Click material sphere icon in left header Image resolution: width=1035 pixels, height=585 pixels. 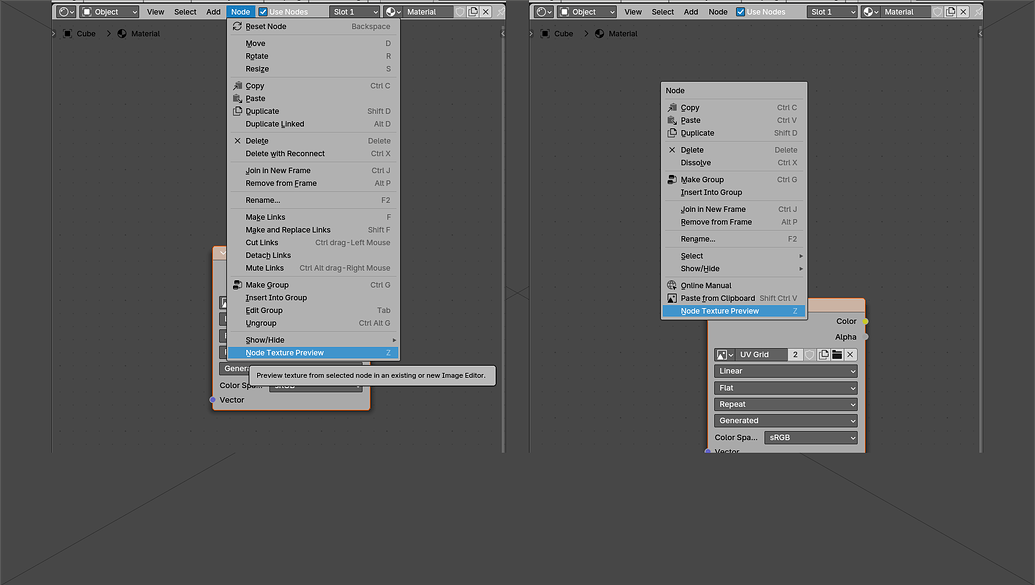tap(393, 12)
